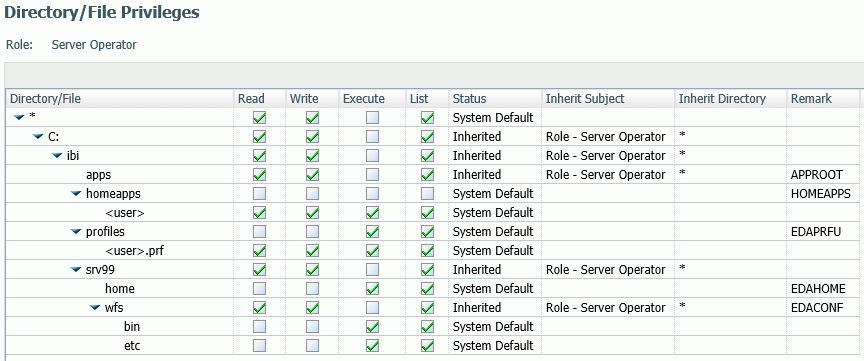This screenshot has width=864, height=361.
Task: Uncheck Execute for the <user> row
Action: click(372, 212)
